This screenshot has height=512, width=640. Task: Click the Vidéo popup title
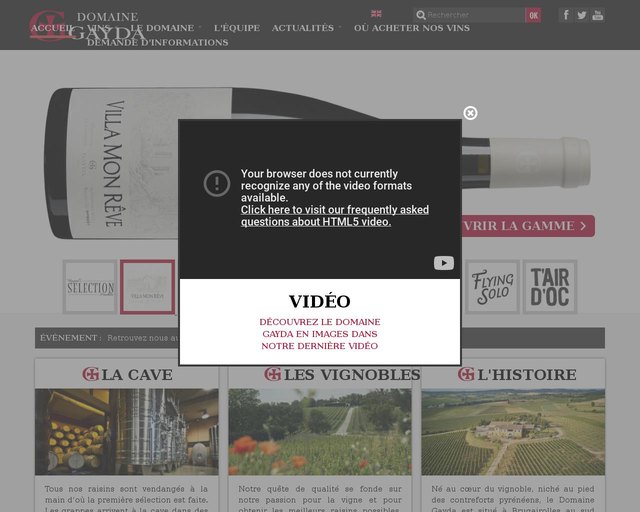click(x=320, y=301)
